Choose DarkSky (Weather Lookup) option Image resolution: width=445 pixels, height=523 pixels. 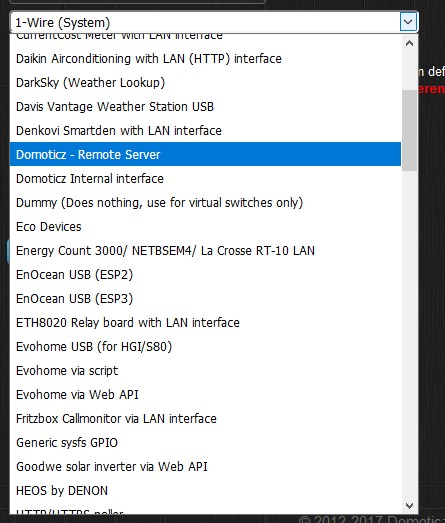click(205, 83)
